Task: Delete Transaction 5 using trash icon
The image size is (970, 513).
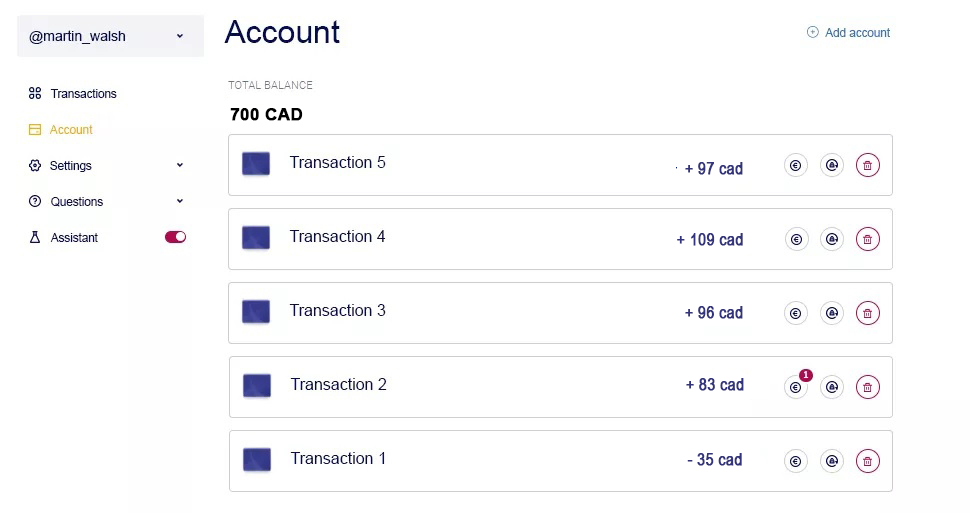Action: [x=868, y=166]
